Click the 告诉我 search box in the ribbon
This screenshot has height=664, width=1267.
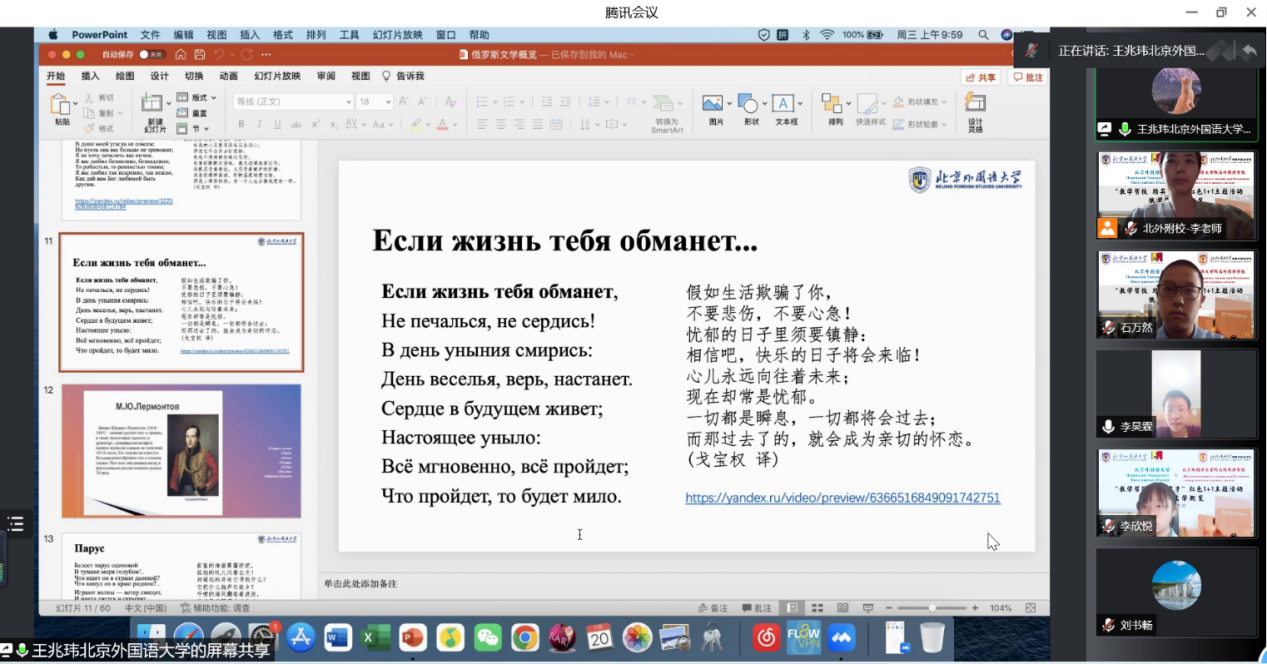click(404, 76)
